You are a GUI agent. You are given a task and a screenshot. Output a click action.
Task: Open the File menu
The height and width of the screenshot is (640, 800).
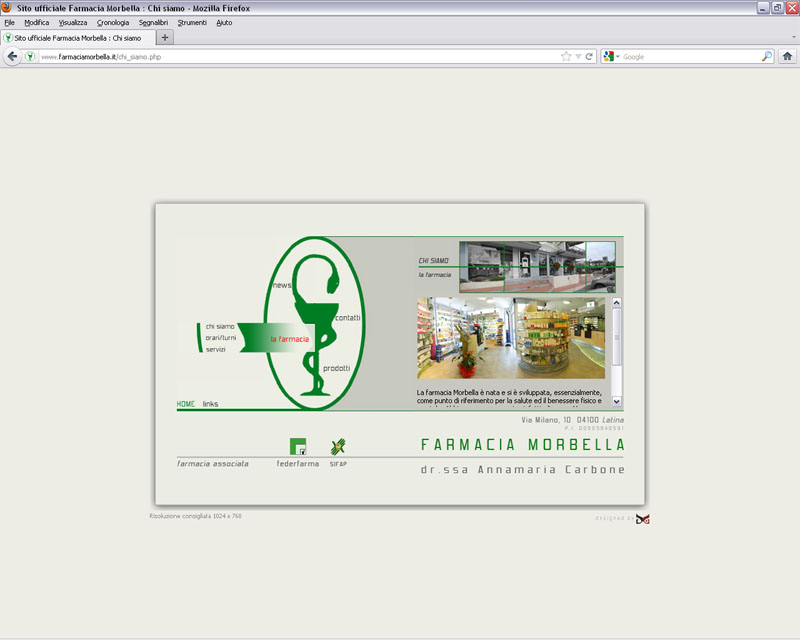tap(9, 22)
